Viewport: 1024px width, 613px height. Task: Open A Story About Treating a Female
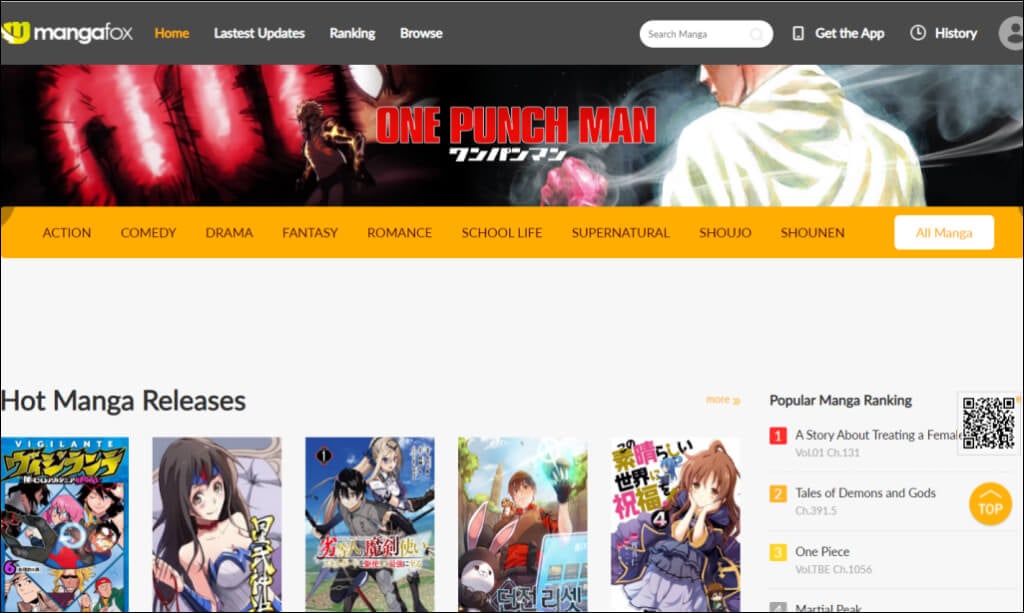tap(878, 435)
